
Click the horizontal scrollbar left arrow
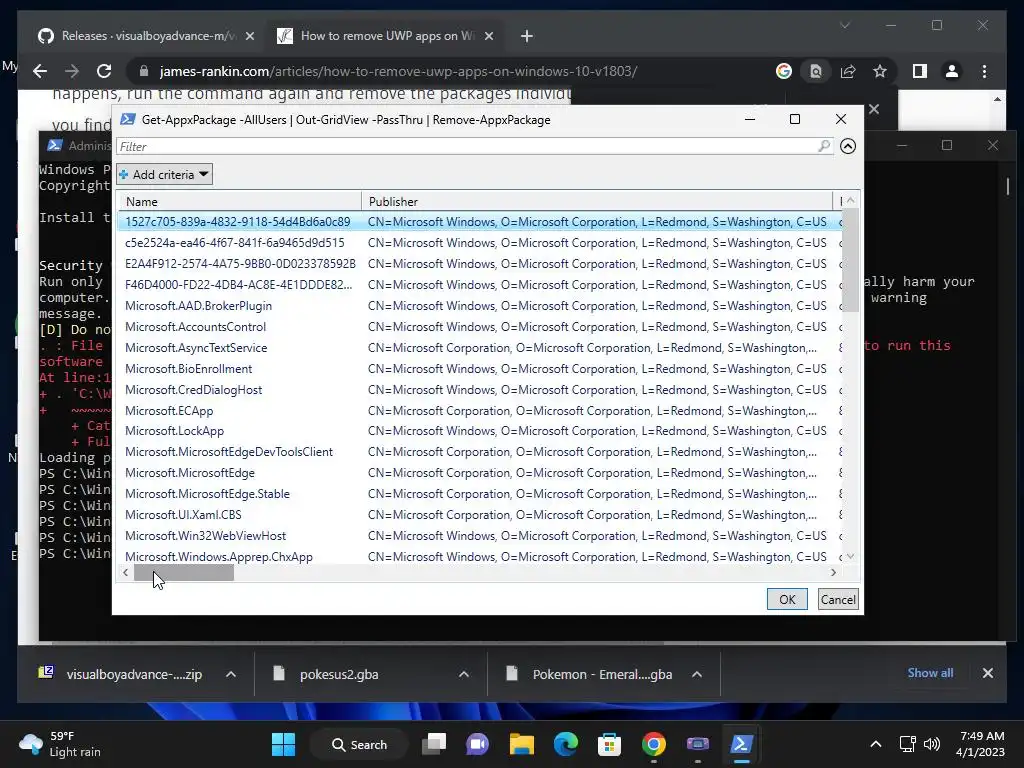click(125, 573)
